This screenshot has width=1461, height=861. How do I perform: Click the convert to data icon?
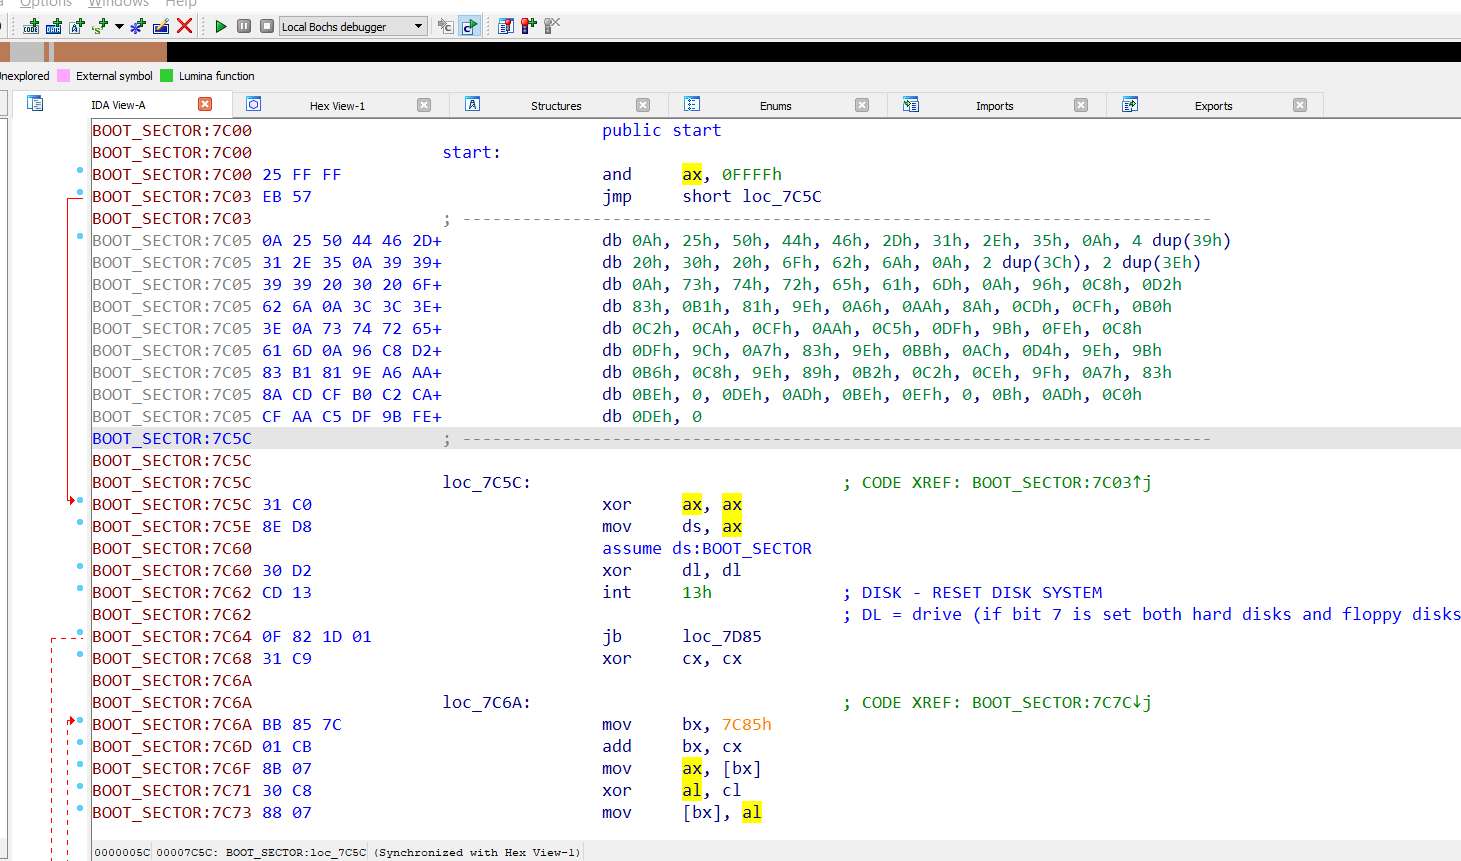(54, 26)
